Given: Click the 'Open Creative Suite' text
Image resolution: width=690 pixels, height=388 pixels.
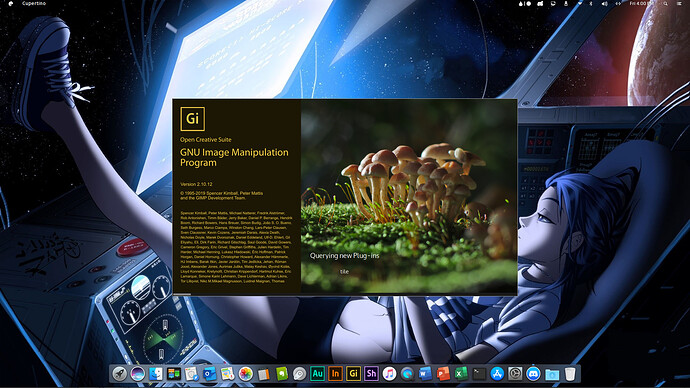Looking at the screenshot, I should (206, 139).
